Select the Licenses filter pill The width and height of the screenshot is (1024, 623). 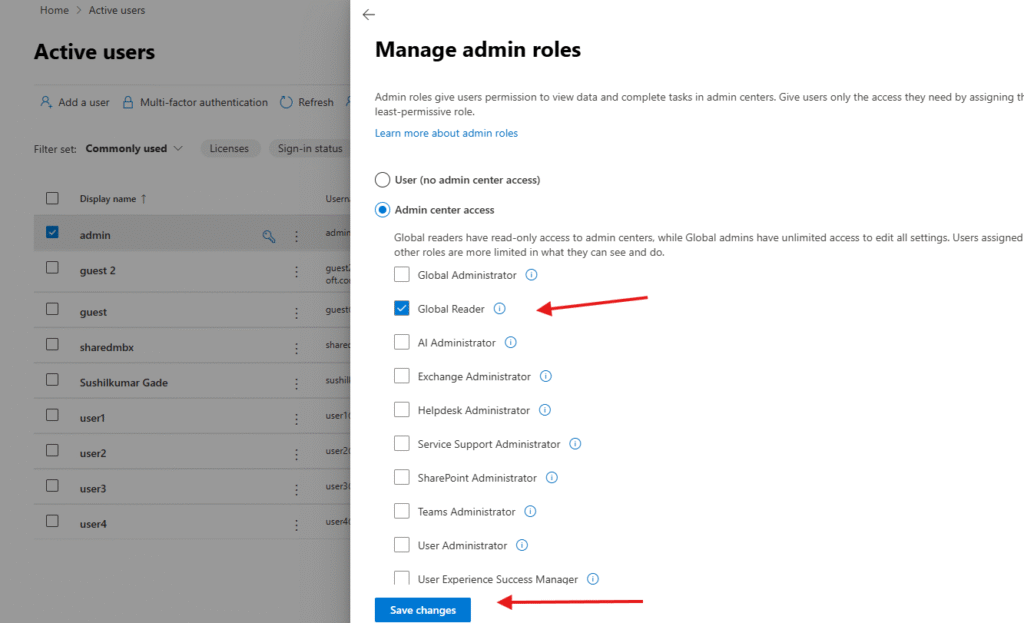click(229, 149)
